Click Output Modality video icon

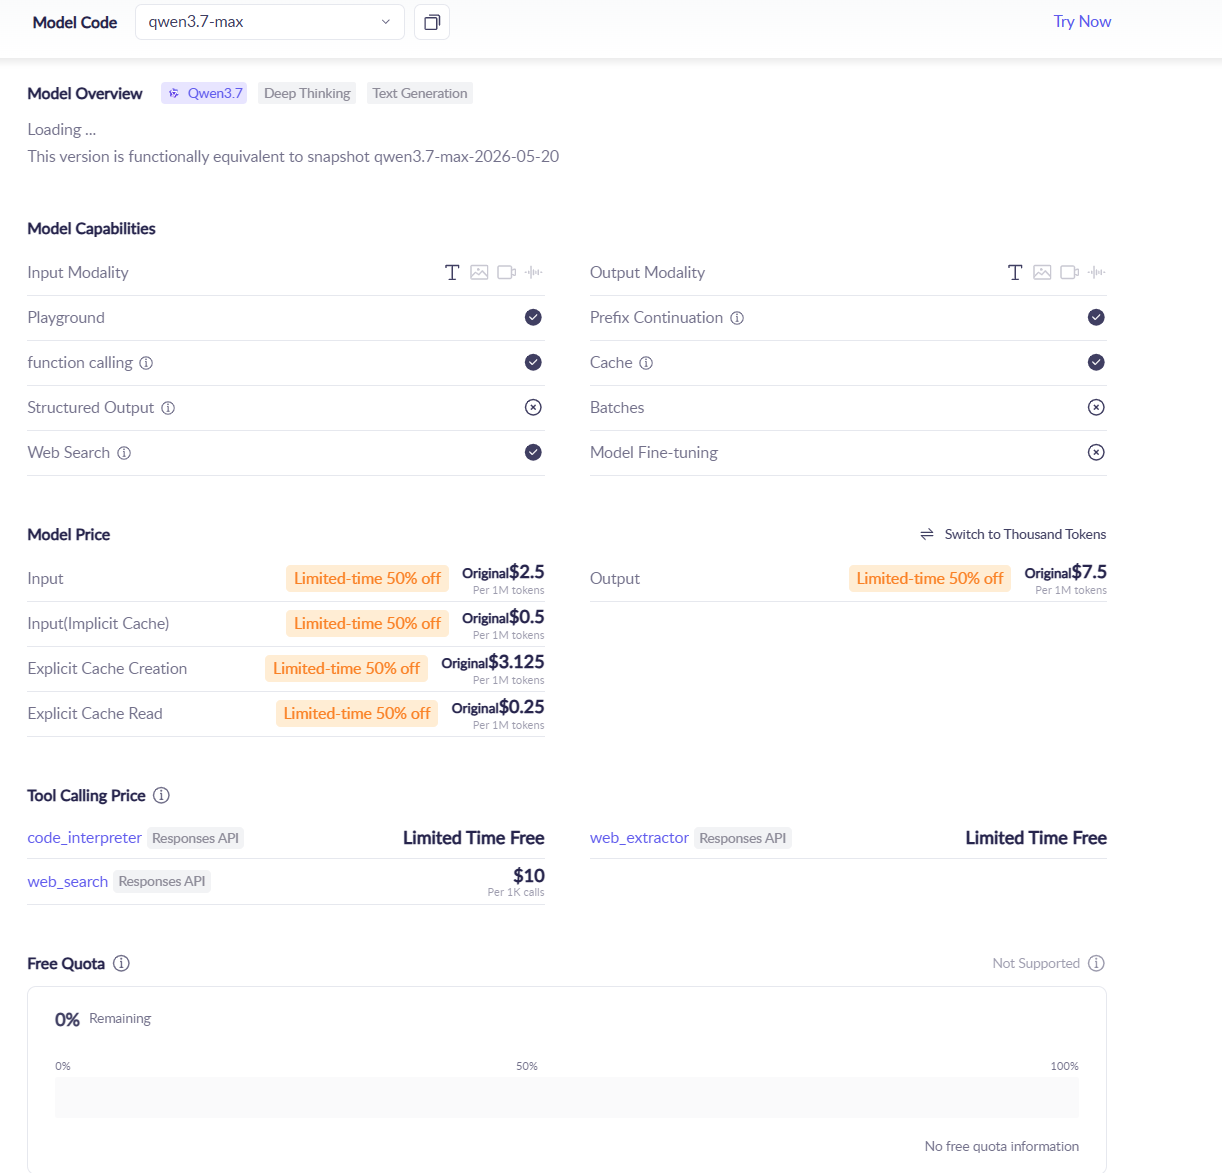(x=1070, y=272)
